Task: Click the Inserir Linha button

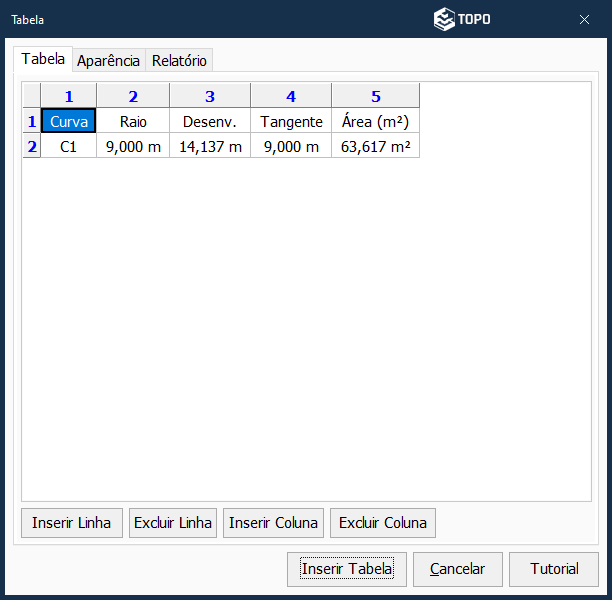Action: 72,522
